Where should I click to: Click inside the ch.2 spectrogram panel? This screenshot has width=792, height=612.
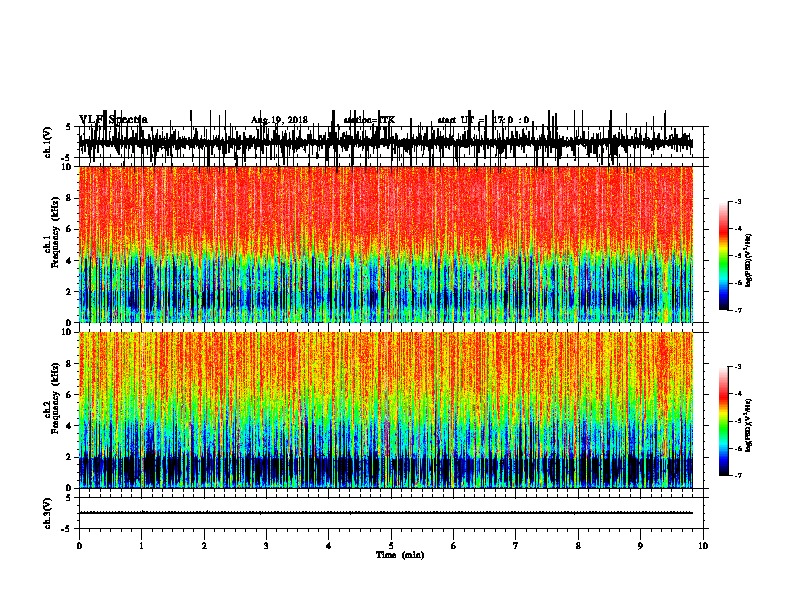point(386,410)
